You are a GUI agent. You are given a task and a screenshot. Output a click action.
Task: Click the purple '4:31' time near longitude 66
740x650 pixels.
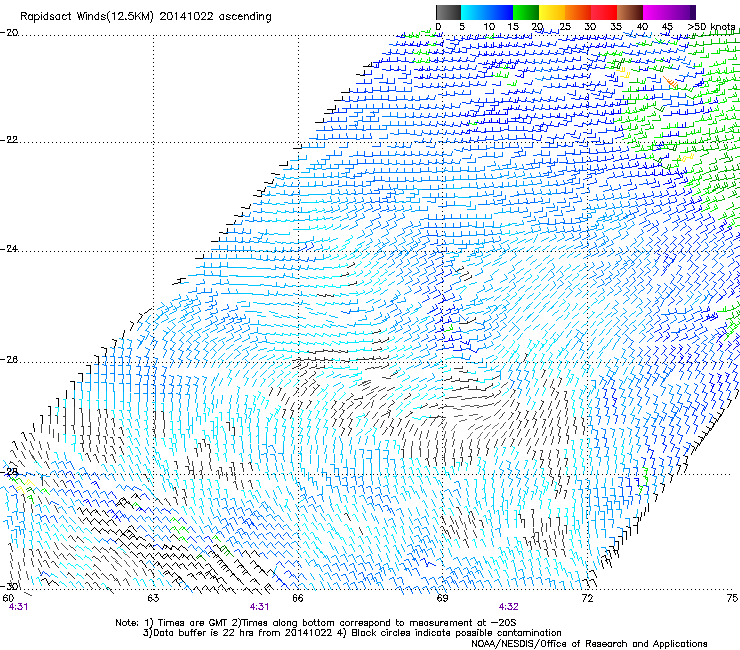(x=260, y=607)
